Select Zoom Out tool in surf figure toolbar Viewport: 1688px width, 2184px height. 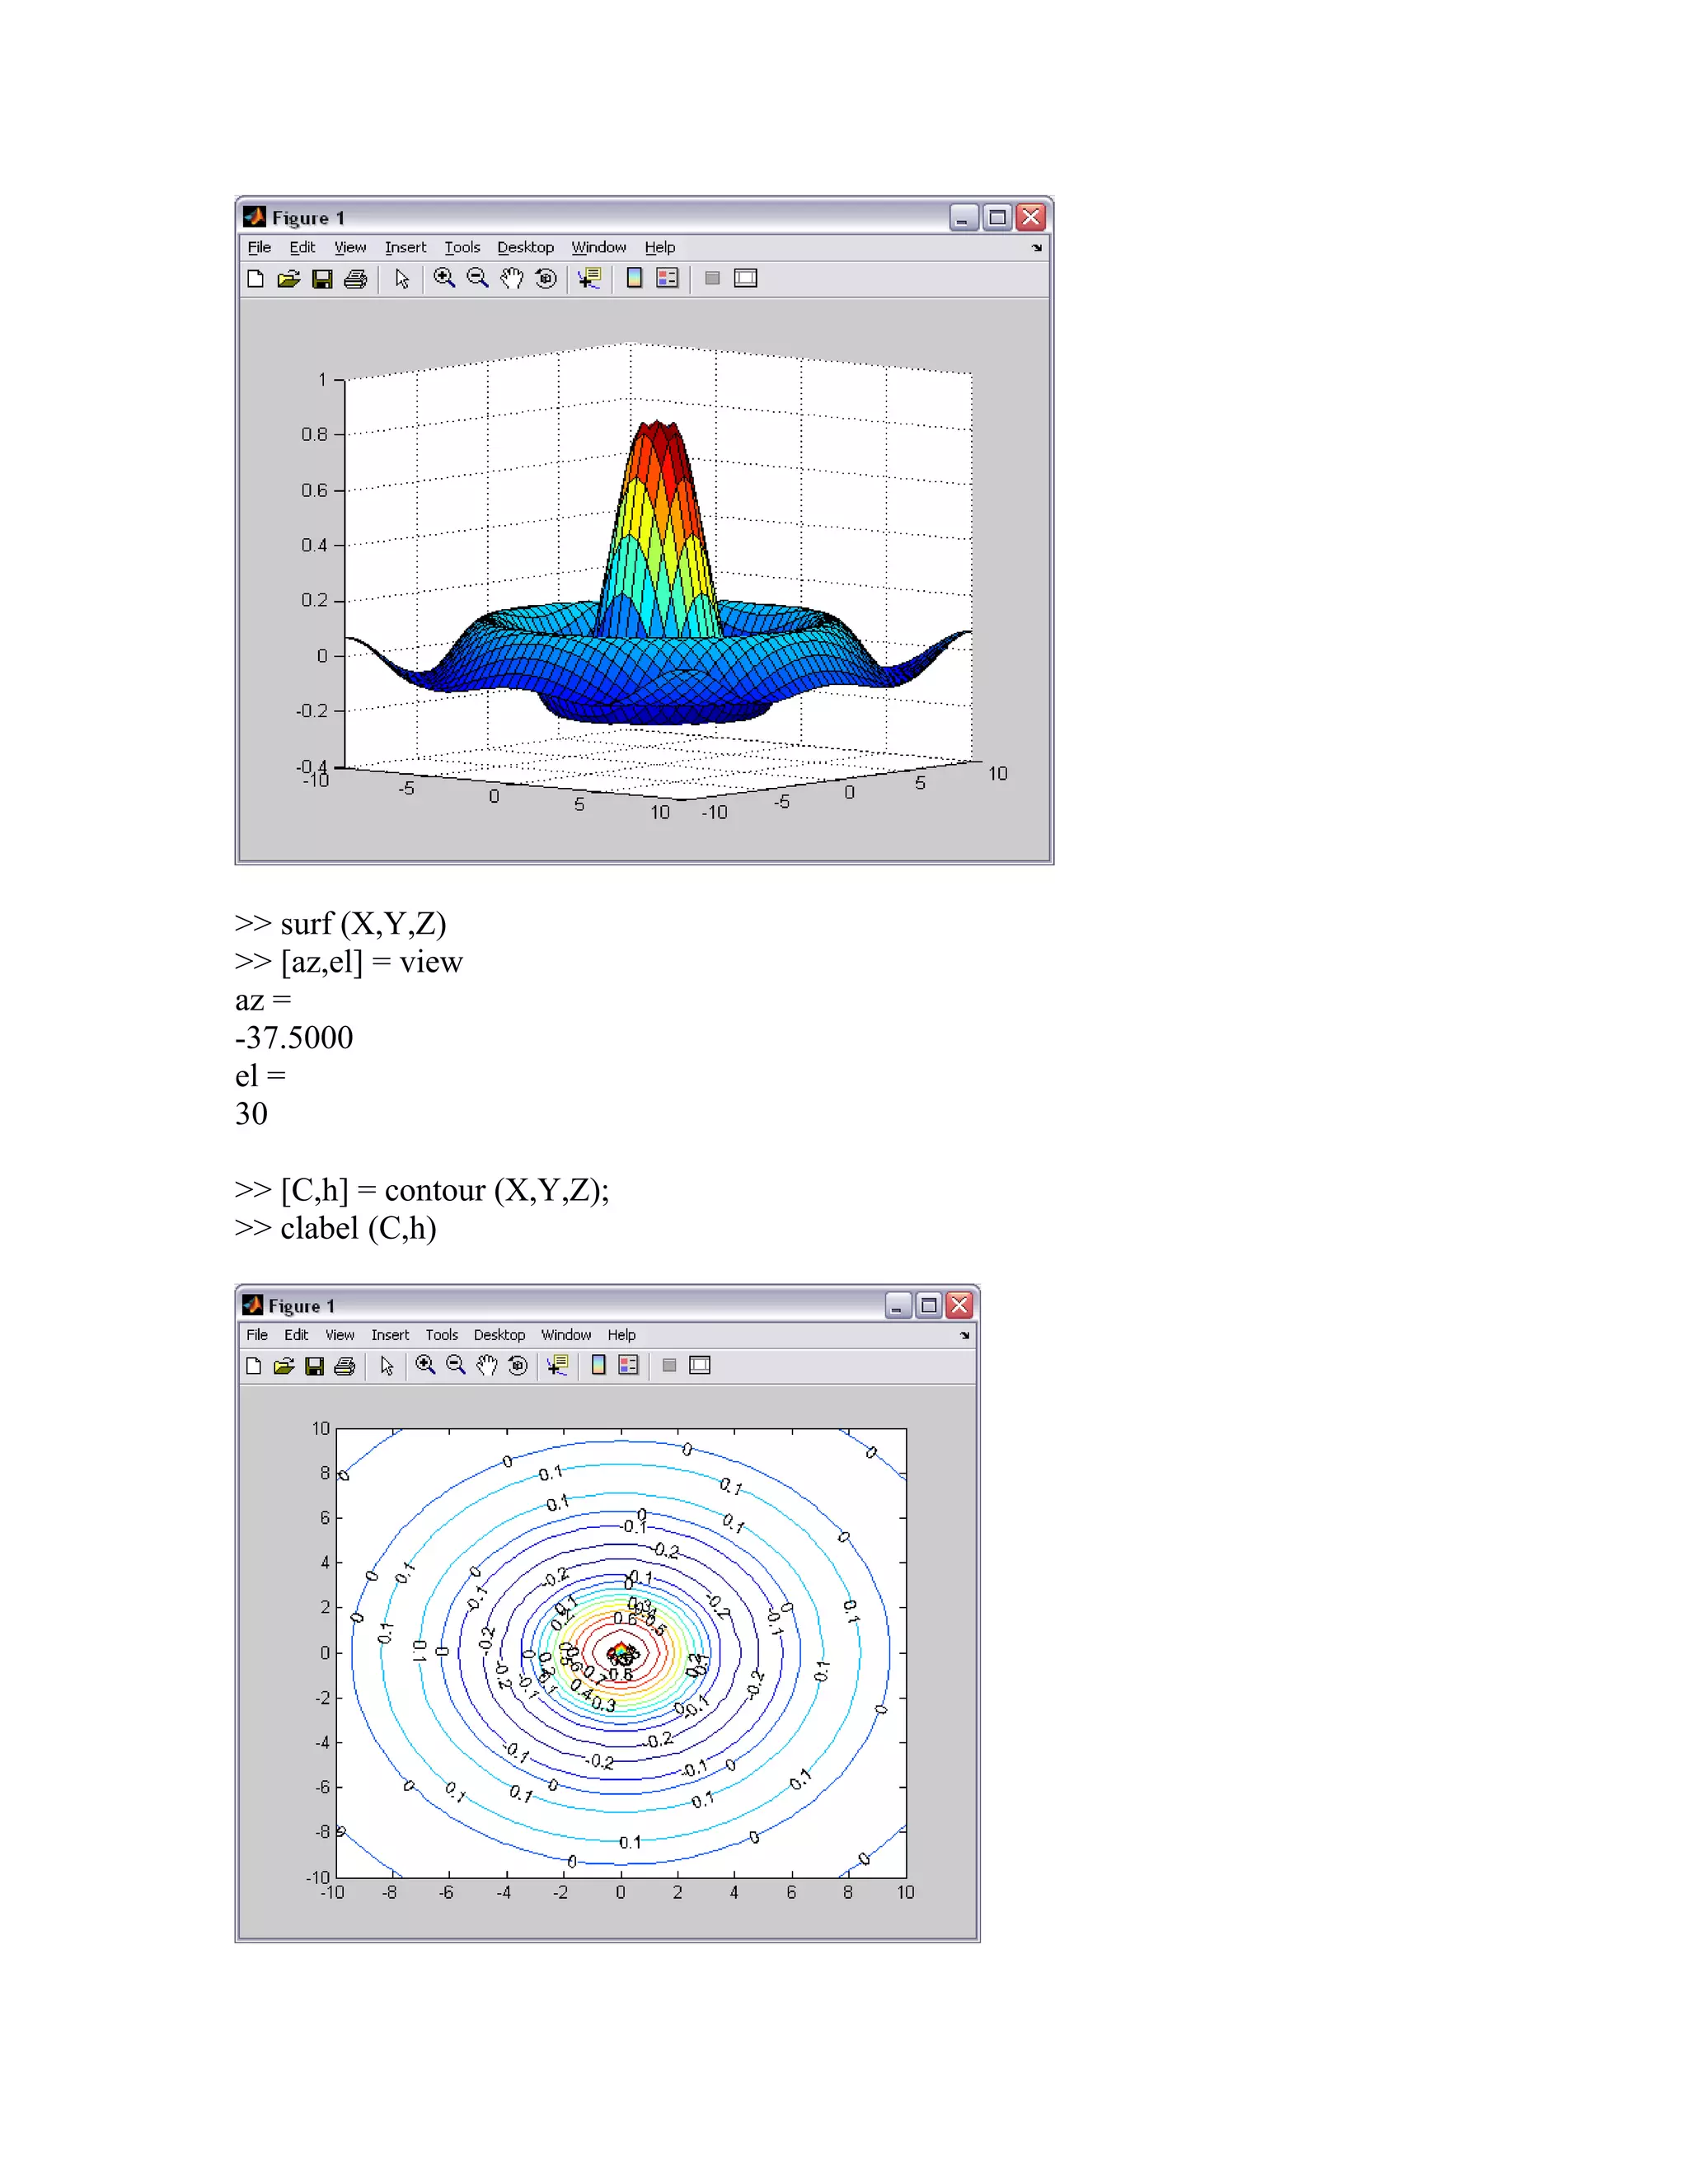click(478, 279)
